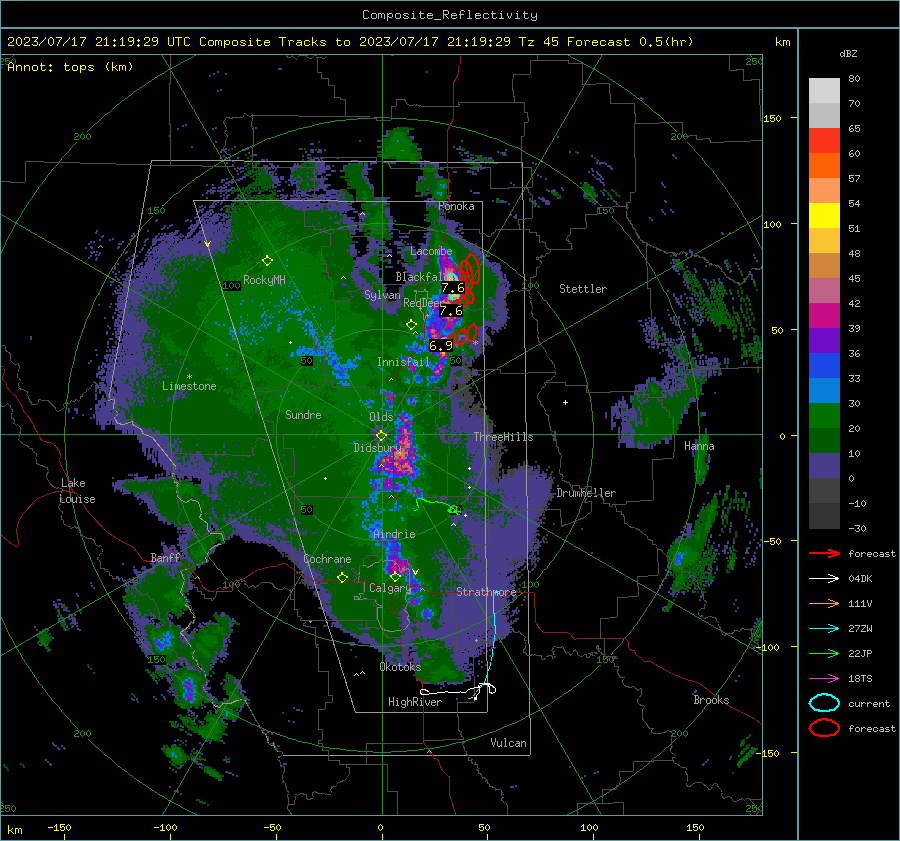Select the 7.6 tops label under RedDeer

451,311
